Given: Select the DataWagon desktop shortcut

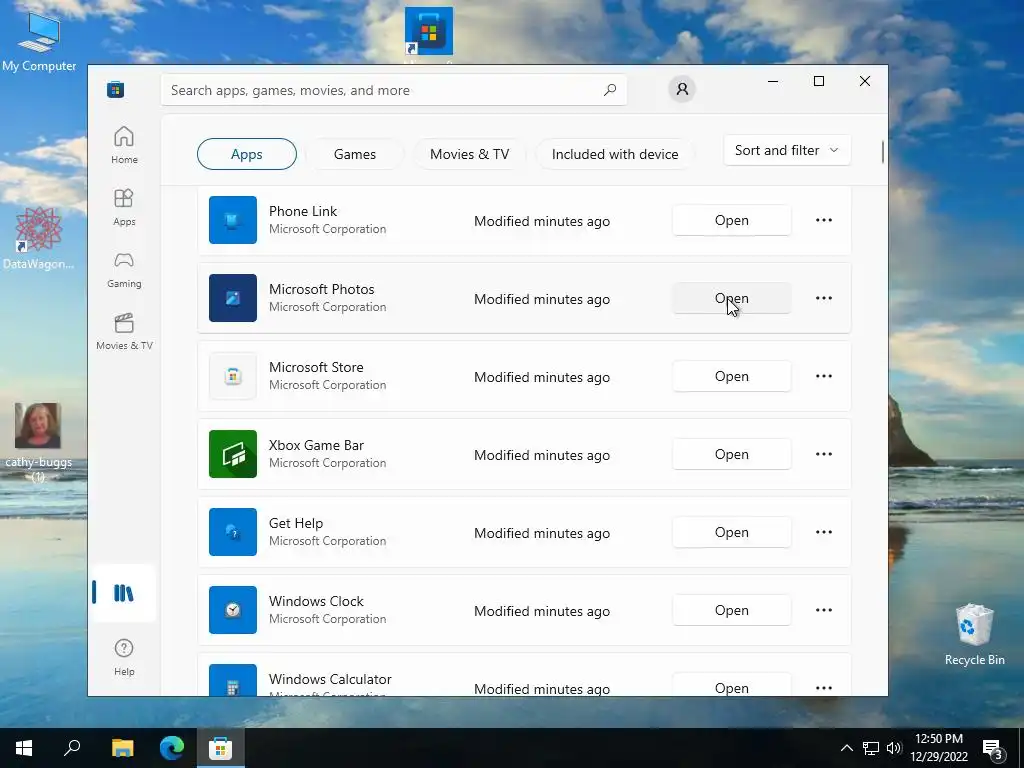Looking at the screenshot, I should (x=38, y=238).
